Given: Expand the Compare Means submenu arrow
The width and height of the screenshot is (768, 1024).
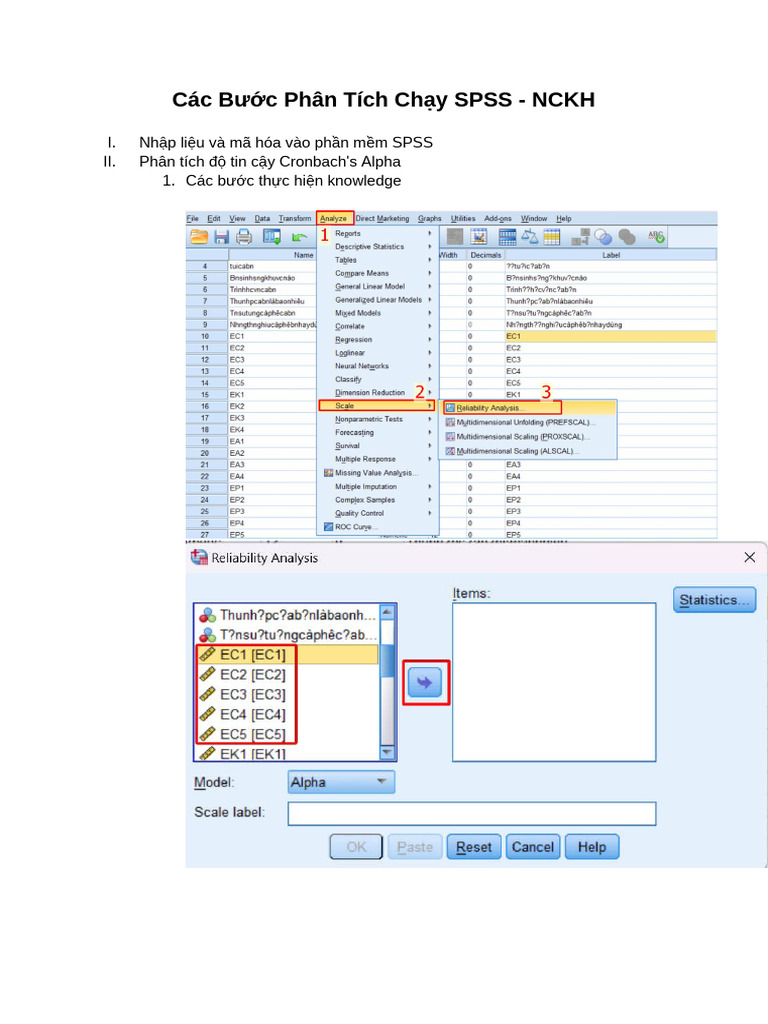Looking at the screenshot, I should pos(430,273).
